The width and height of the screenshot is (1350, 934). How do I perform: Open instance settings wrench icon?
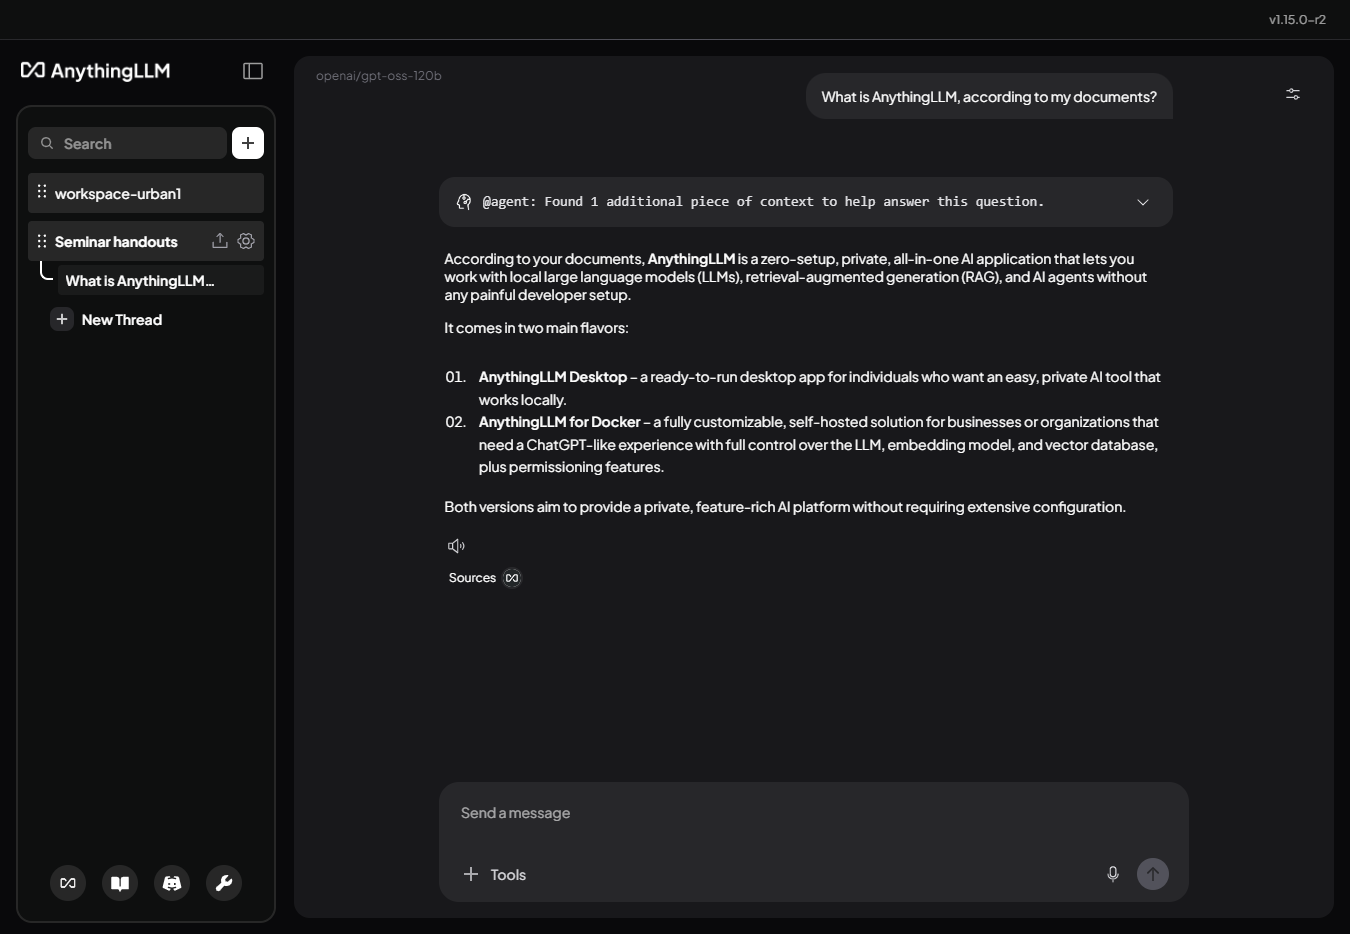(224, 883)
